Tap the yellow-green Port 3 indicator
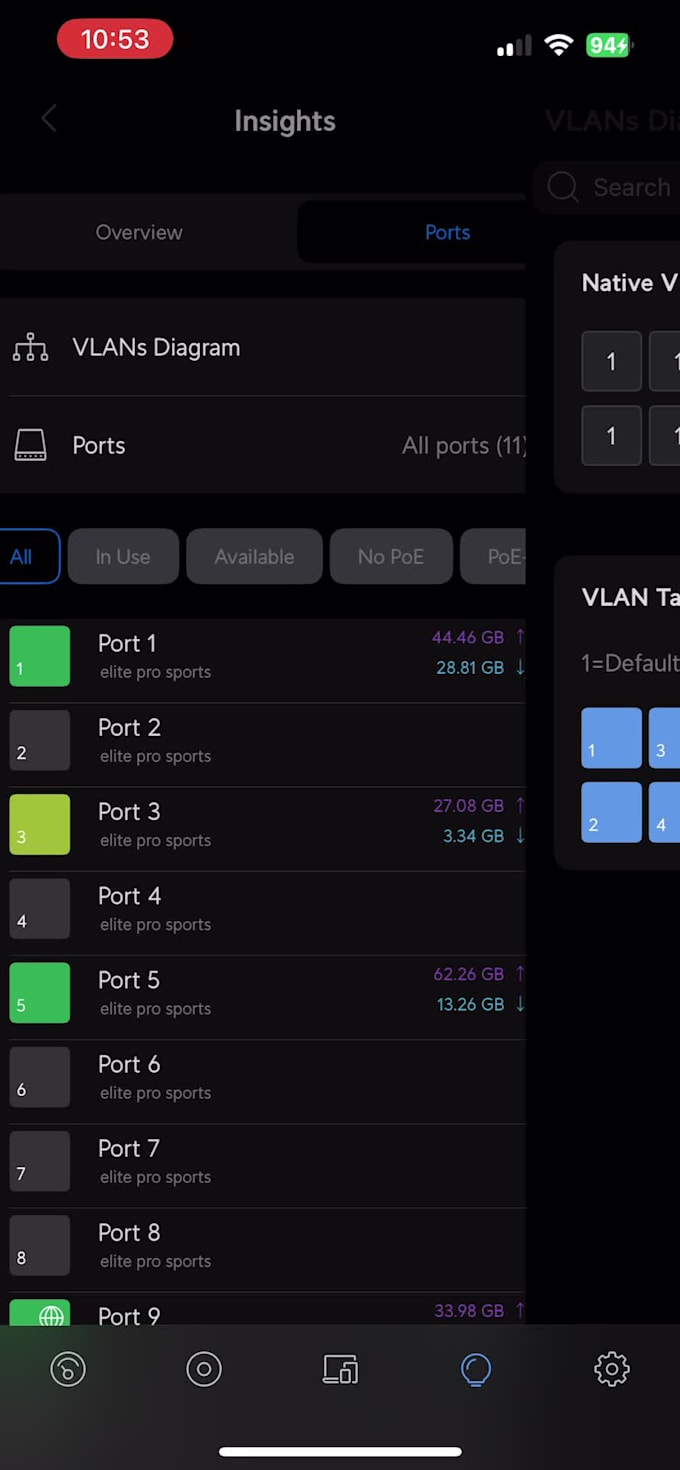The width and height of the screenshot is (680, 1470). [x=39, y=824]
